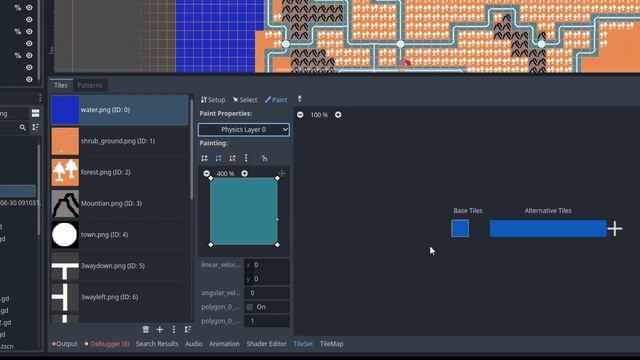Sort the tile sources list
Screen dimensions: 640x360
tap(187, 329)
